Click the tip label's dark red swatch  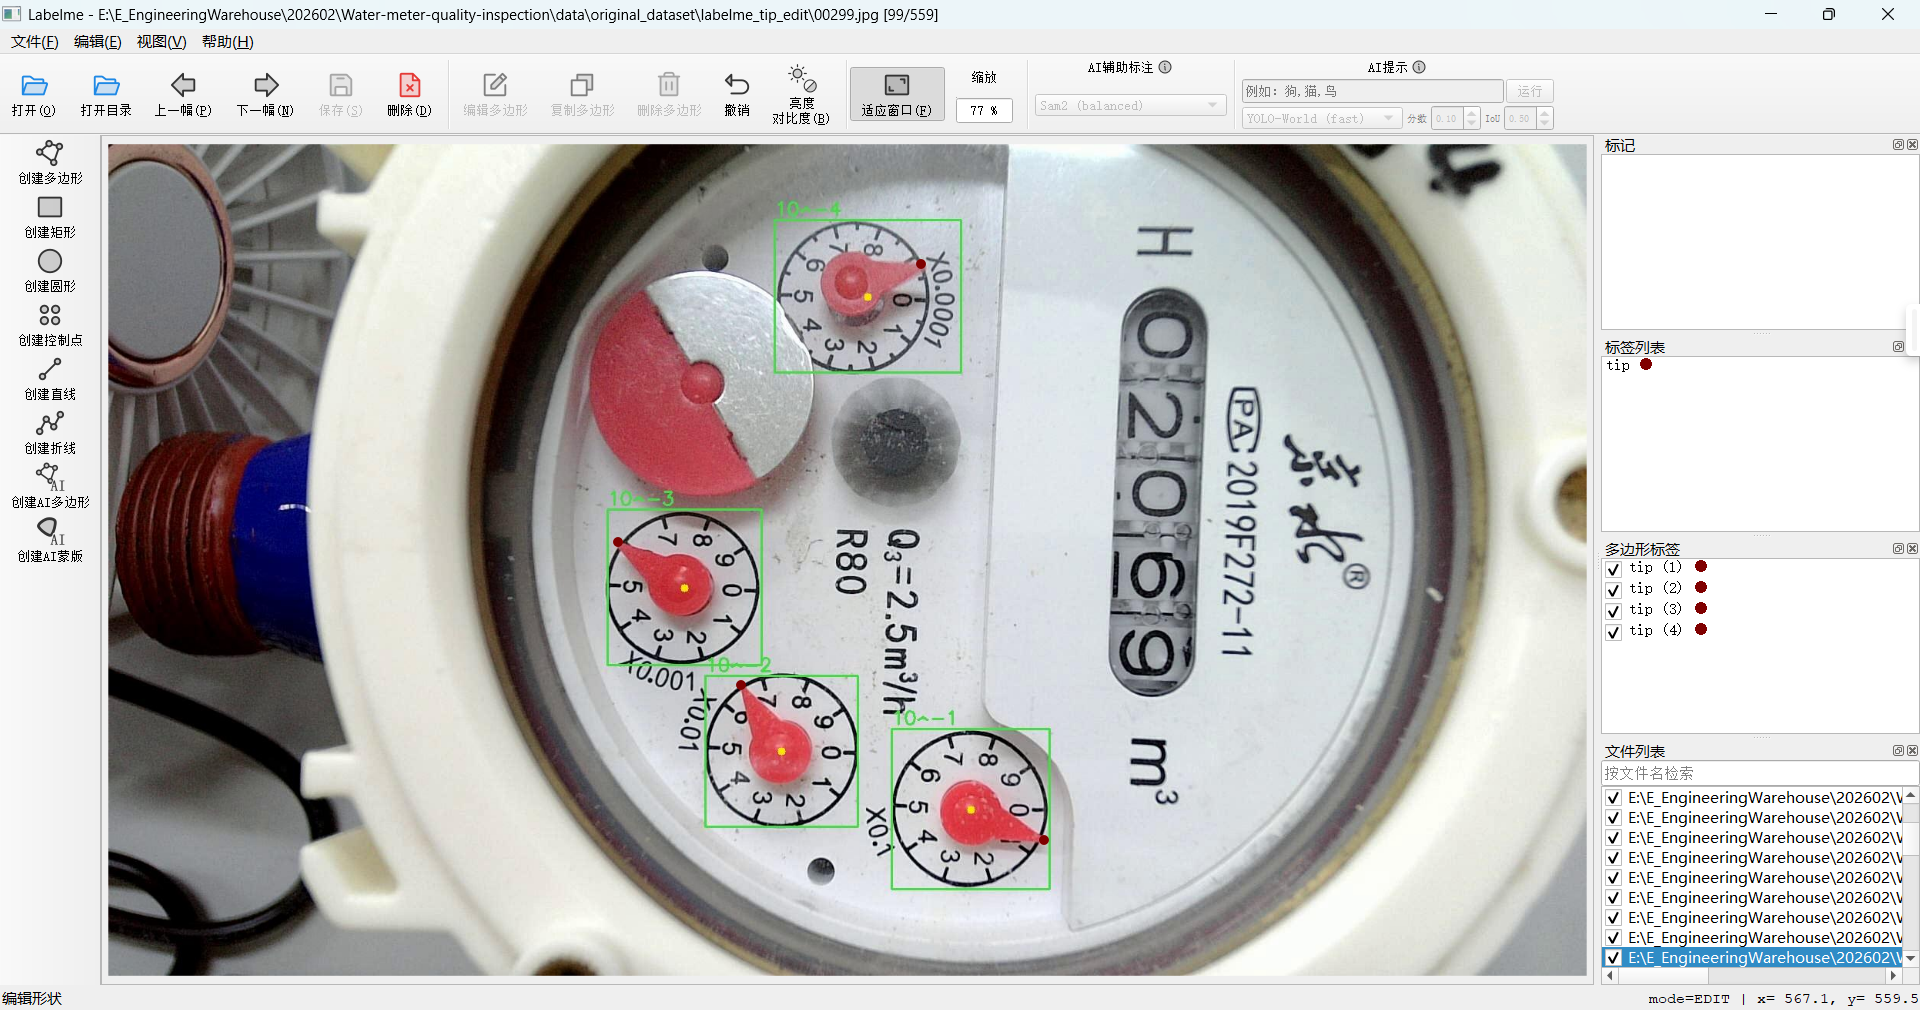coord(1646,365)
